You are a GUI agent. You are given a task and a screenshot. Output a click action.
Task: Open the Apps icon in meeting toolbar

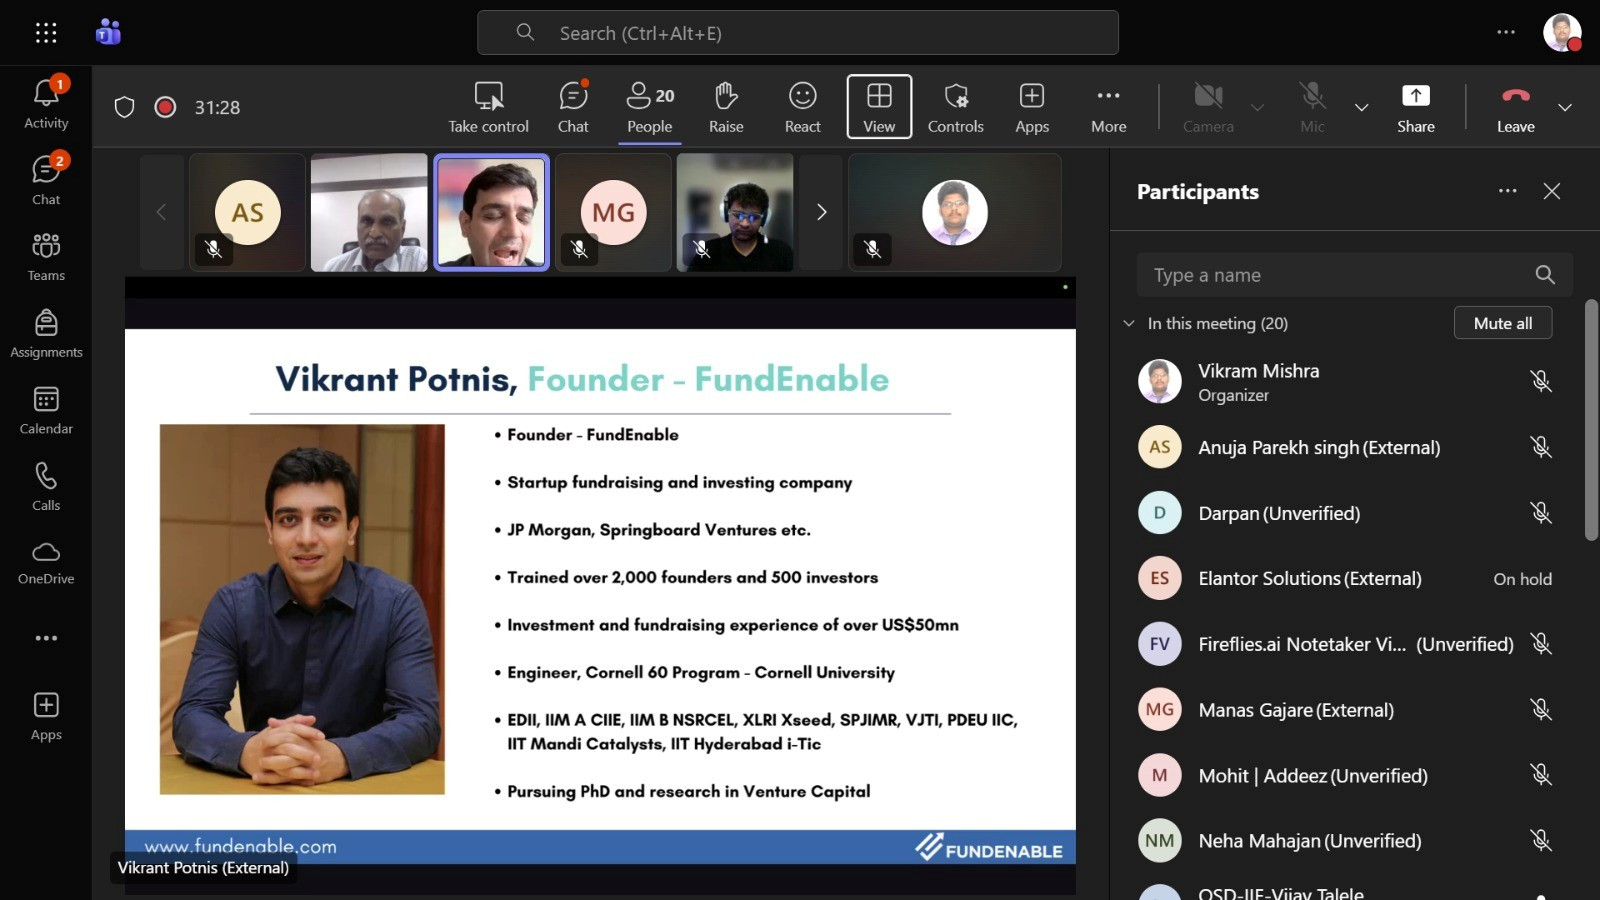(1031, 107)
